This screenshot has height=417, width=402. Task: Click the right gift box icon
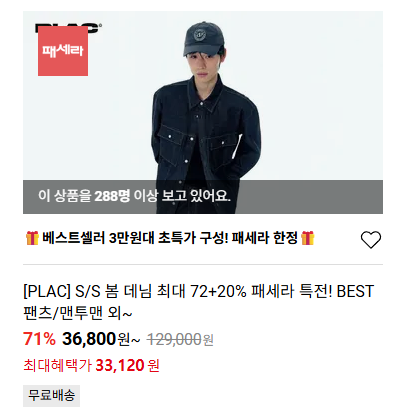(307, 238)
